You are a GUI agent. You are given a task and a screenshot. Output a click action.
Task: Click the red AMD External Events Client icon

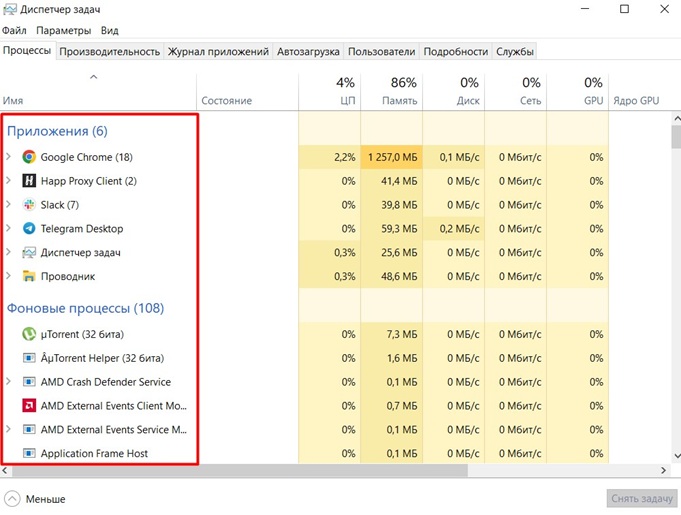coord(29,406)
